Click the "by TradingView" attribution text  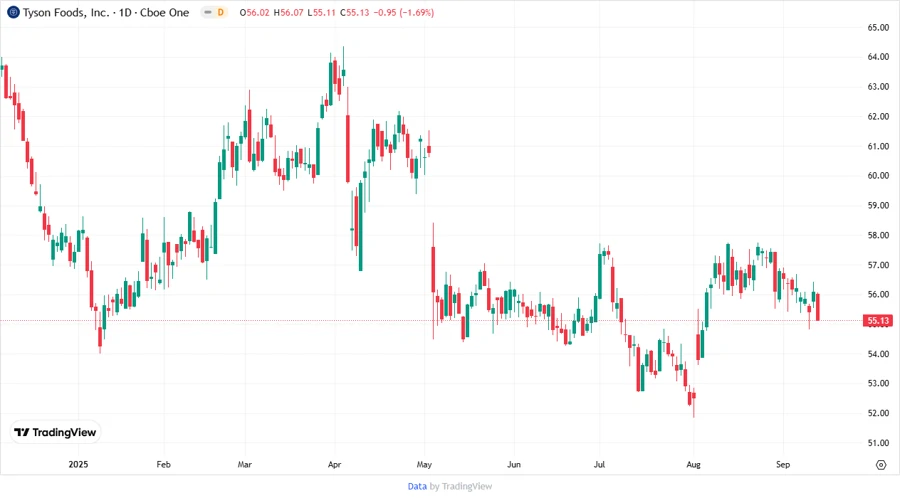click(x=461, y=486)
